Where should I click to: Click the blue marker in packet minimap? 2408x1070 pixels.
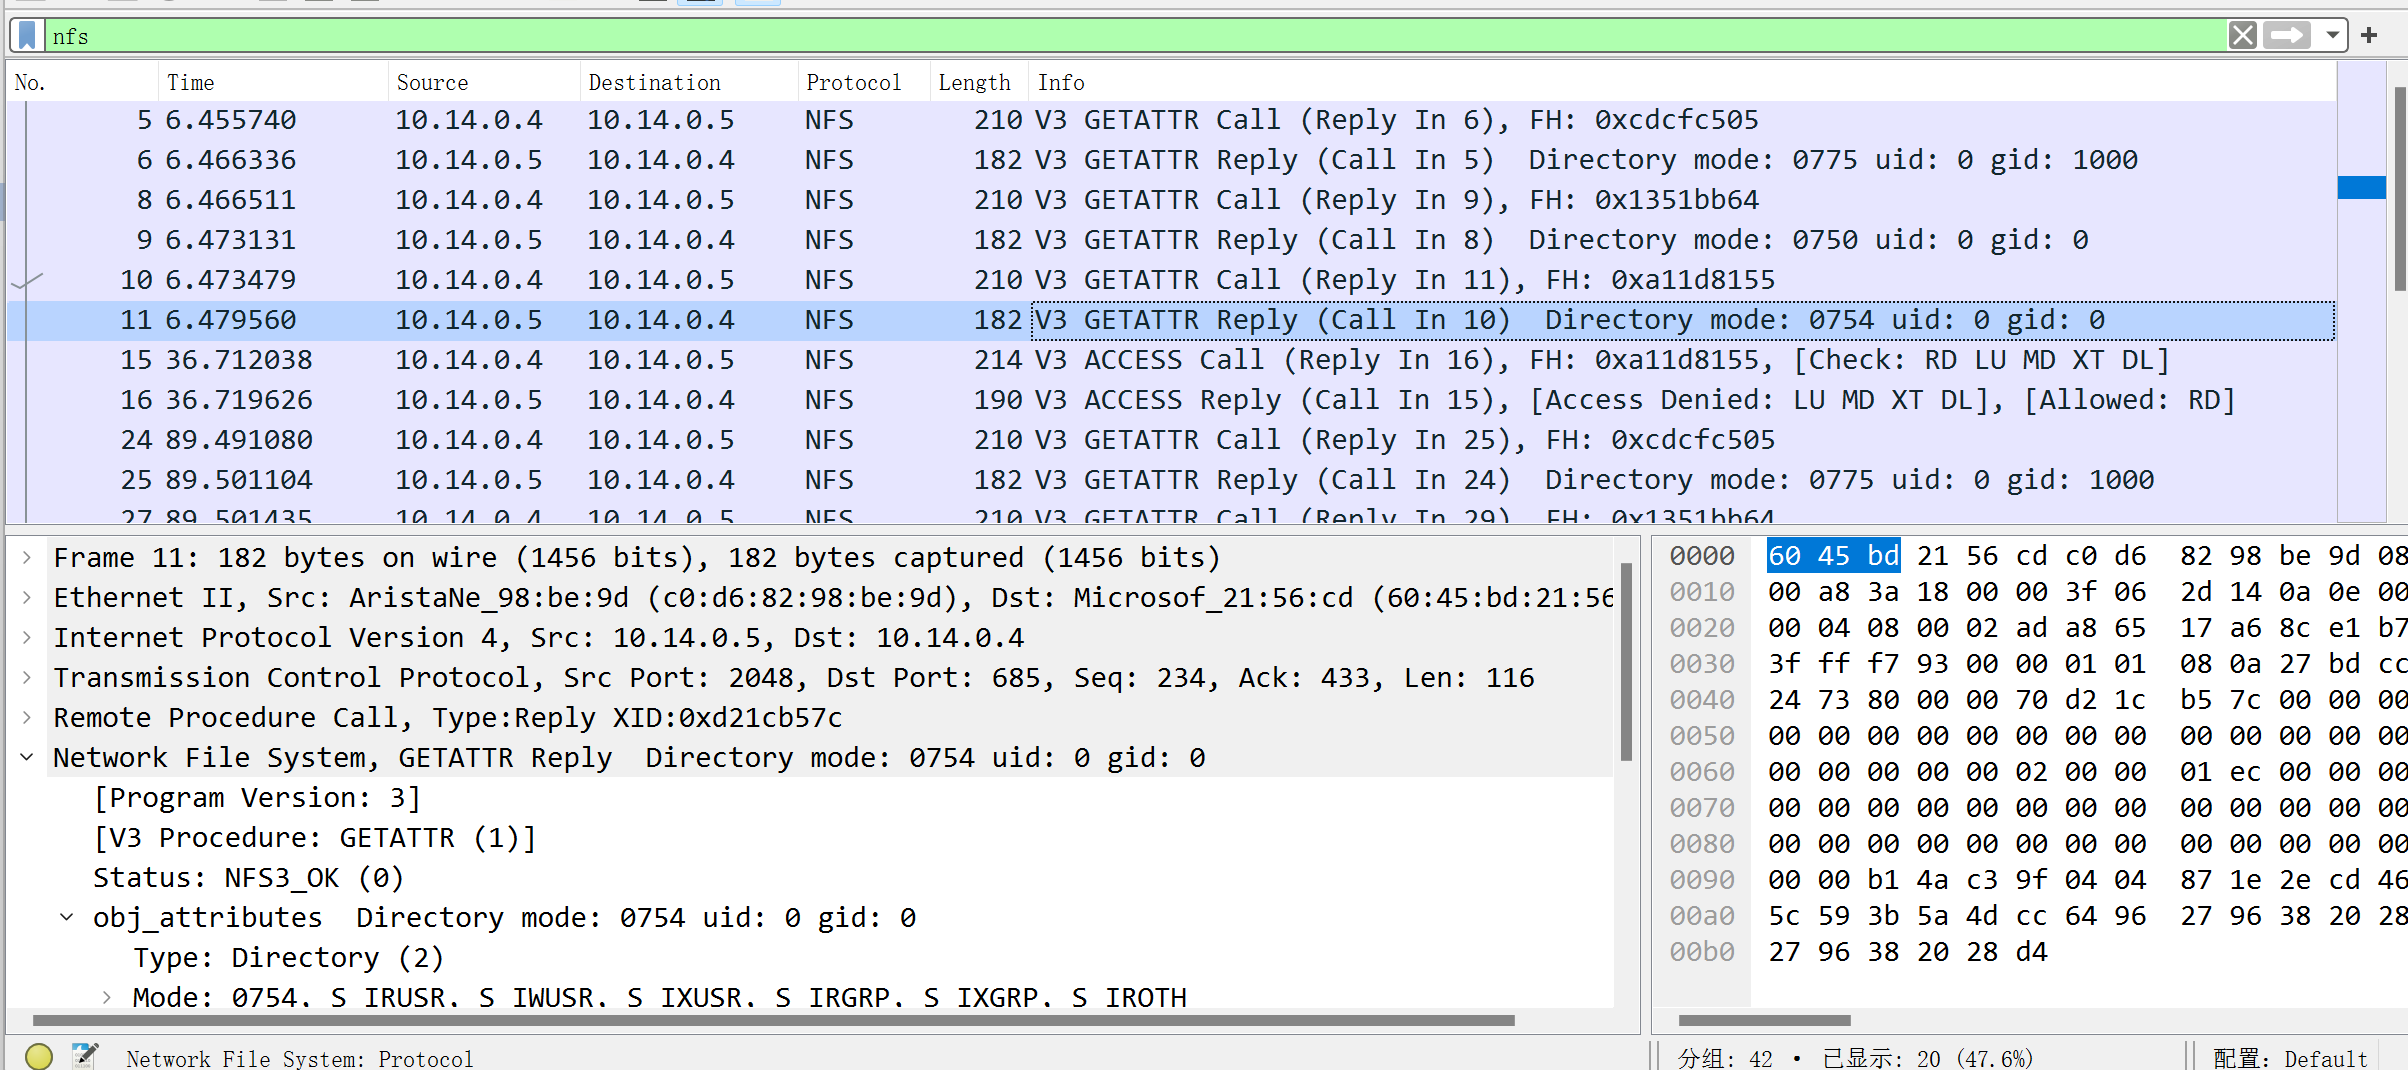pos(2361,187)
